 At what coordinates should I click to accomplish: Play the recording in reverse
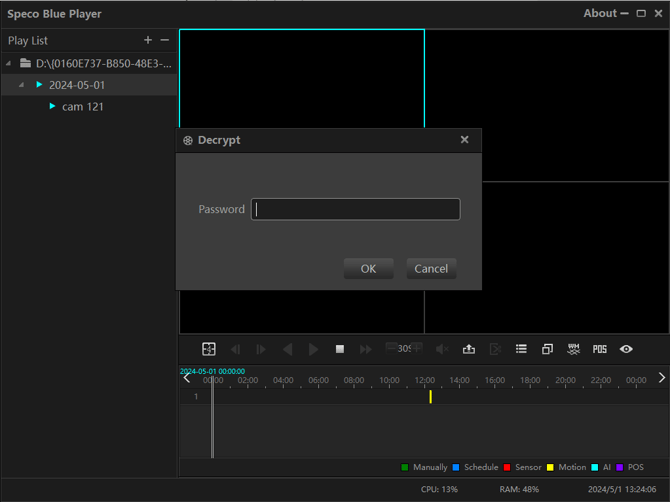(288, 349)
